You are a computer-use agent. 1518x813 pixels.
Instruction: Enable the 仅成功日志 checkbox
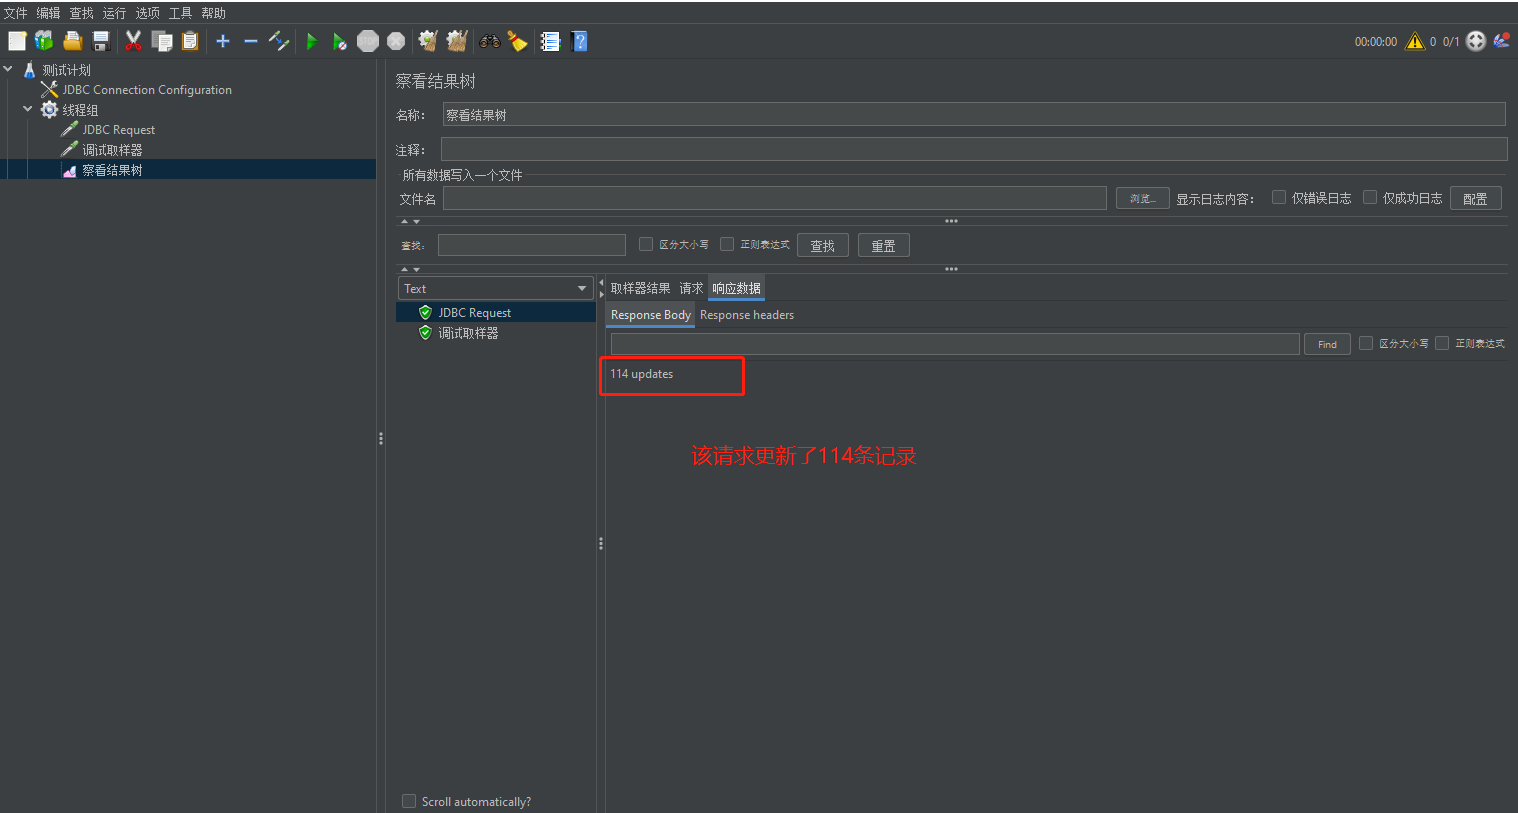pos(1370,197)
